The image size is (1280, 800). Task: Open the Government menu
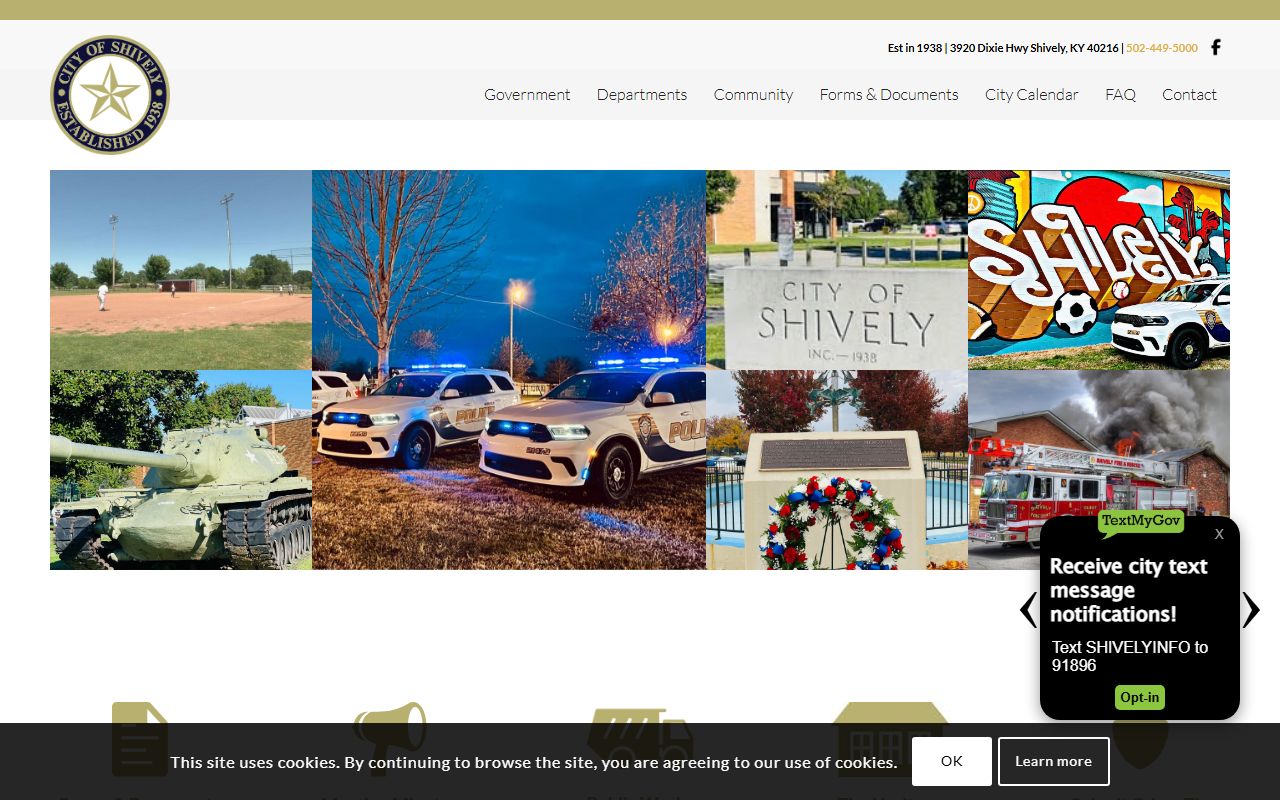coord(527,95)
